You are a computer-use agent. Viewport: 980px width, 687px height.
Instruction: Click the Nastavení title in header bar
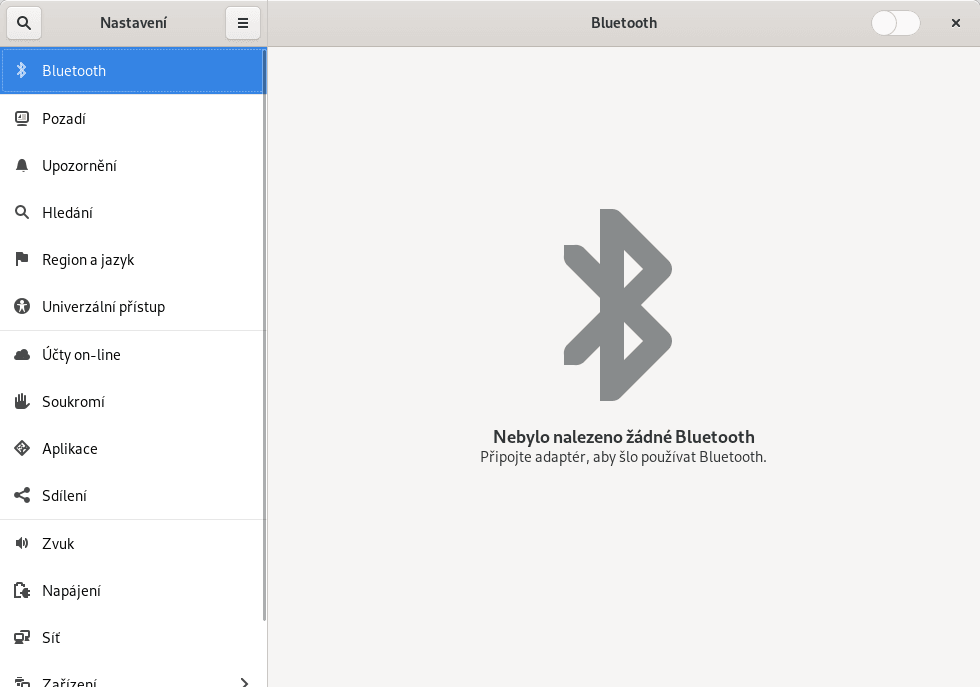(x=133, y=23)
